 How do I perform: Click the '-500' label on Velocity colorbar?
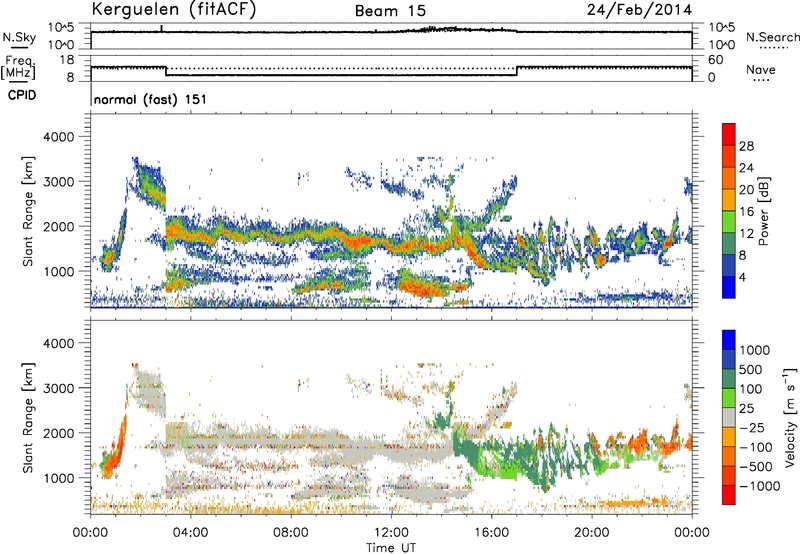click(756, 467)
